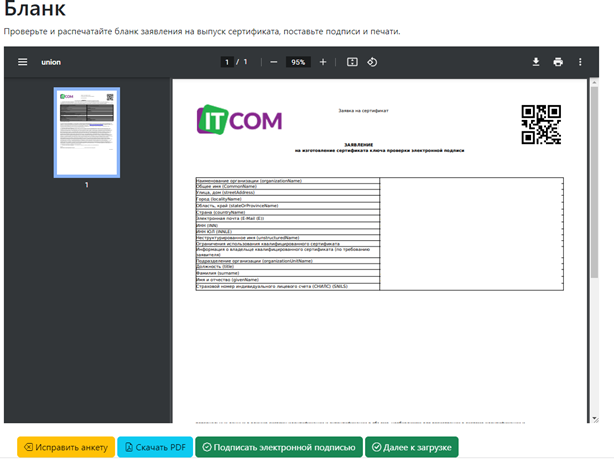
Task: Click the QR code in the document
Action: 541,125
